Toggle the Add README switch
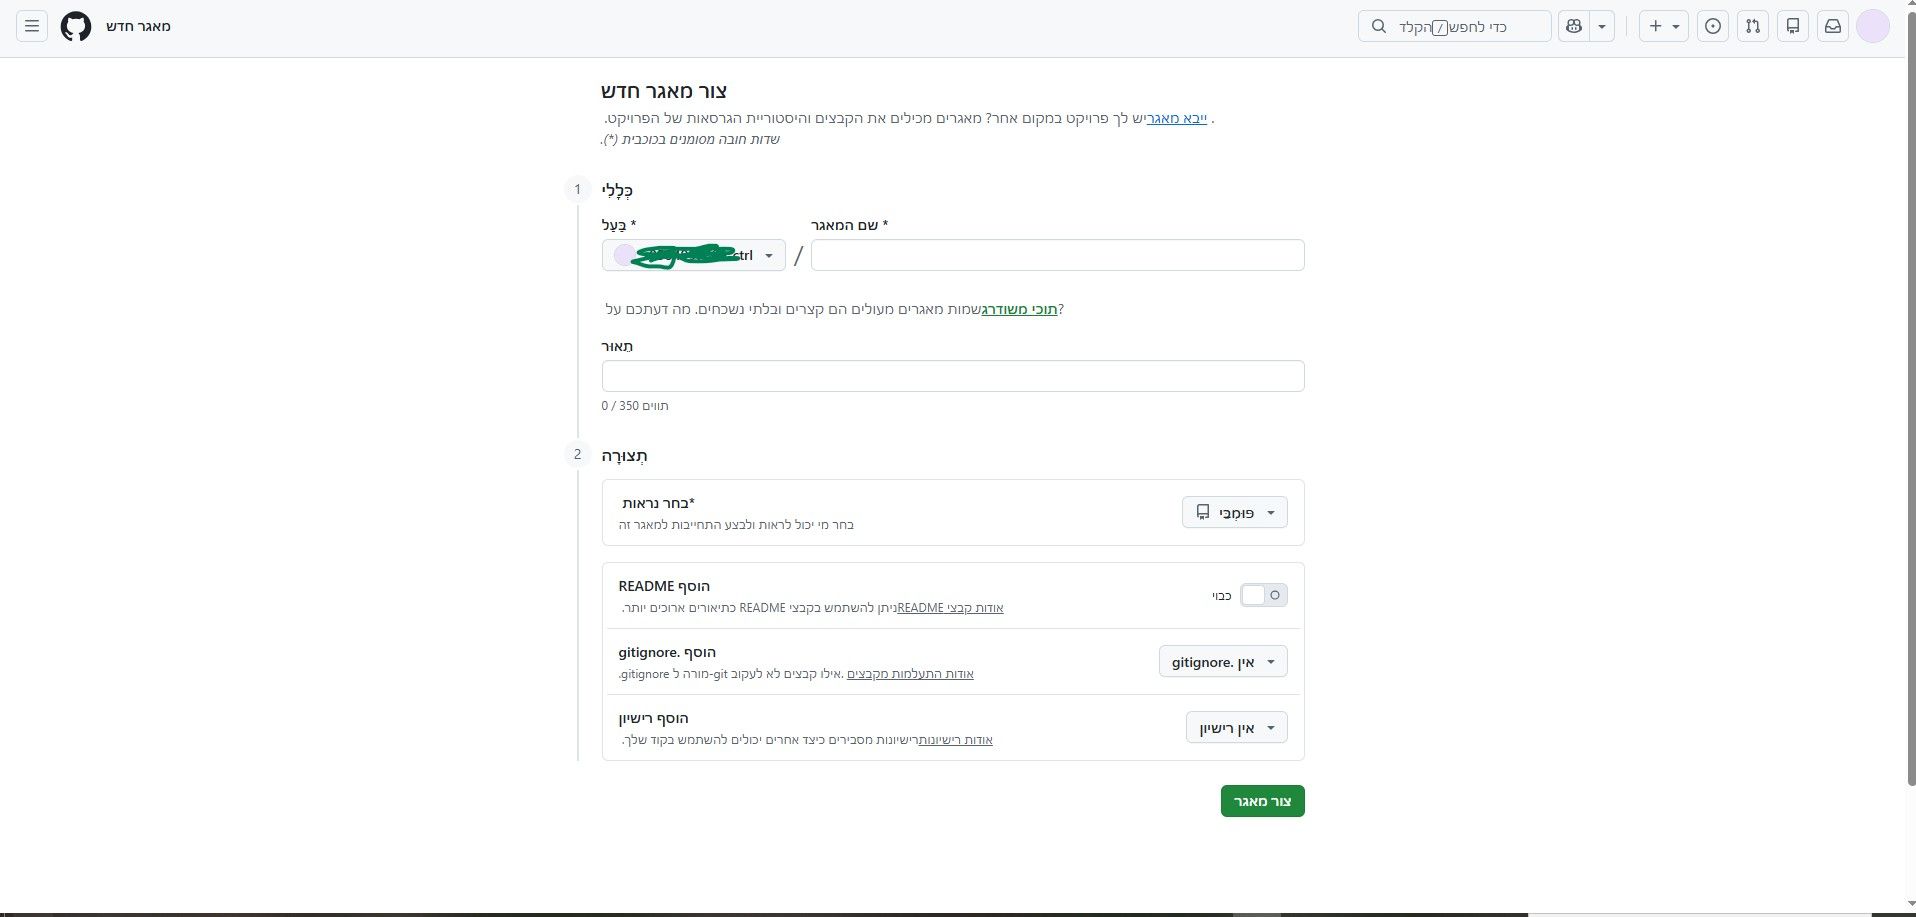 pos(1263,595)
